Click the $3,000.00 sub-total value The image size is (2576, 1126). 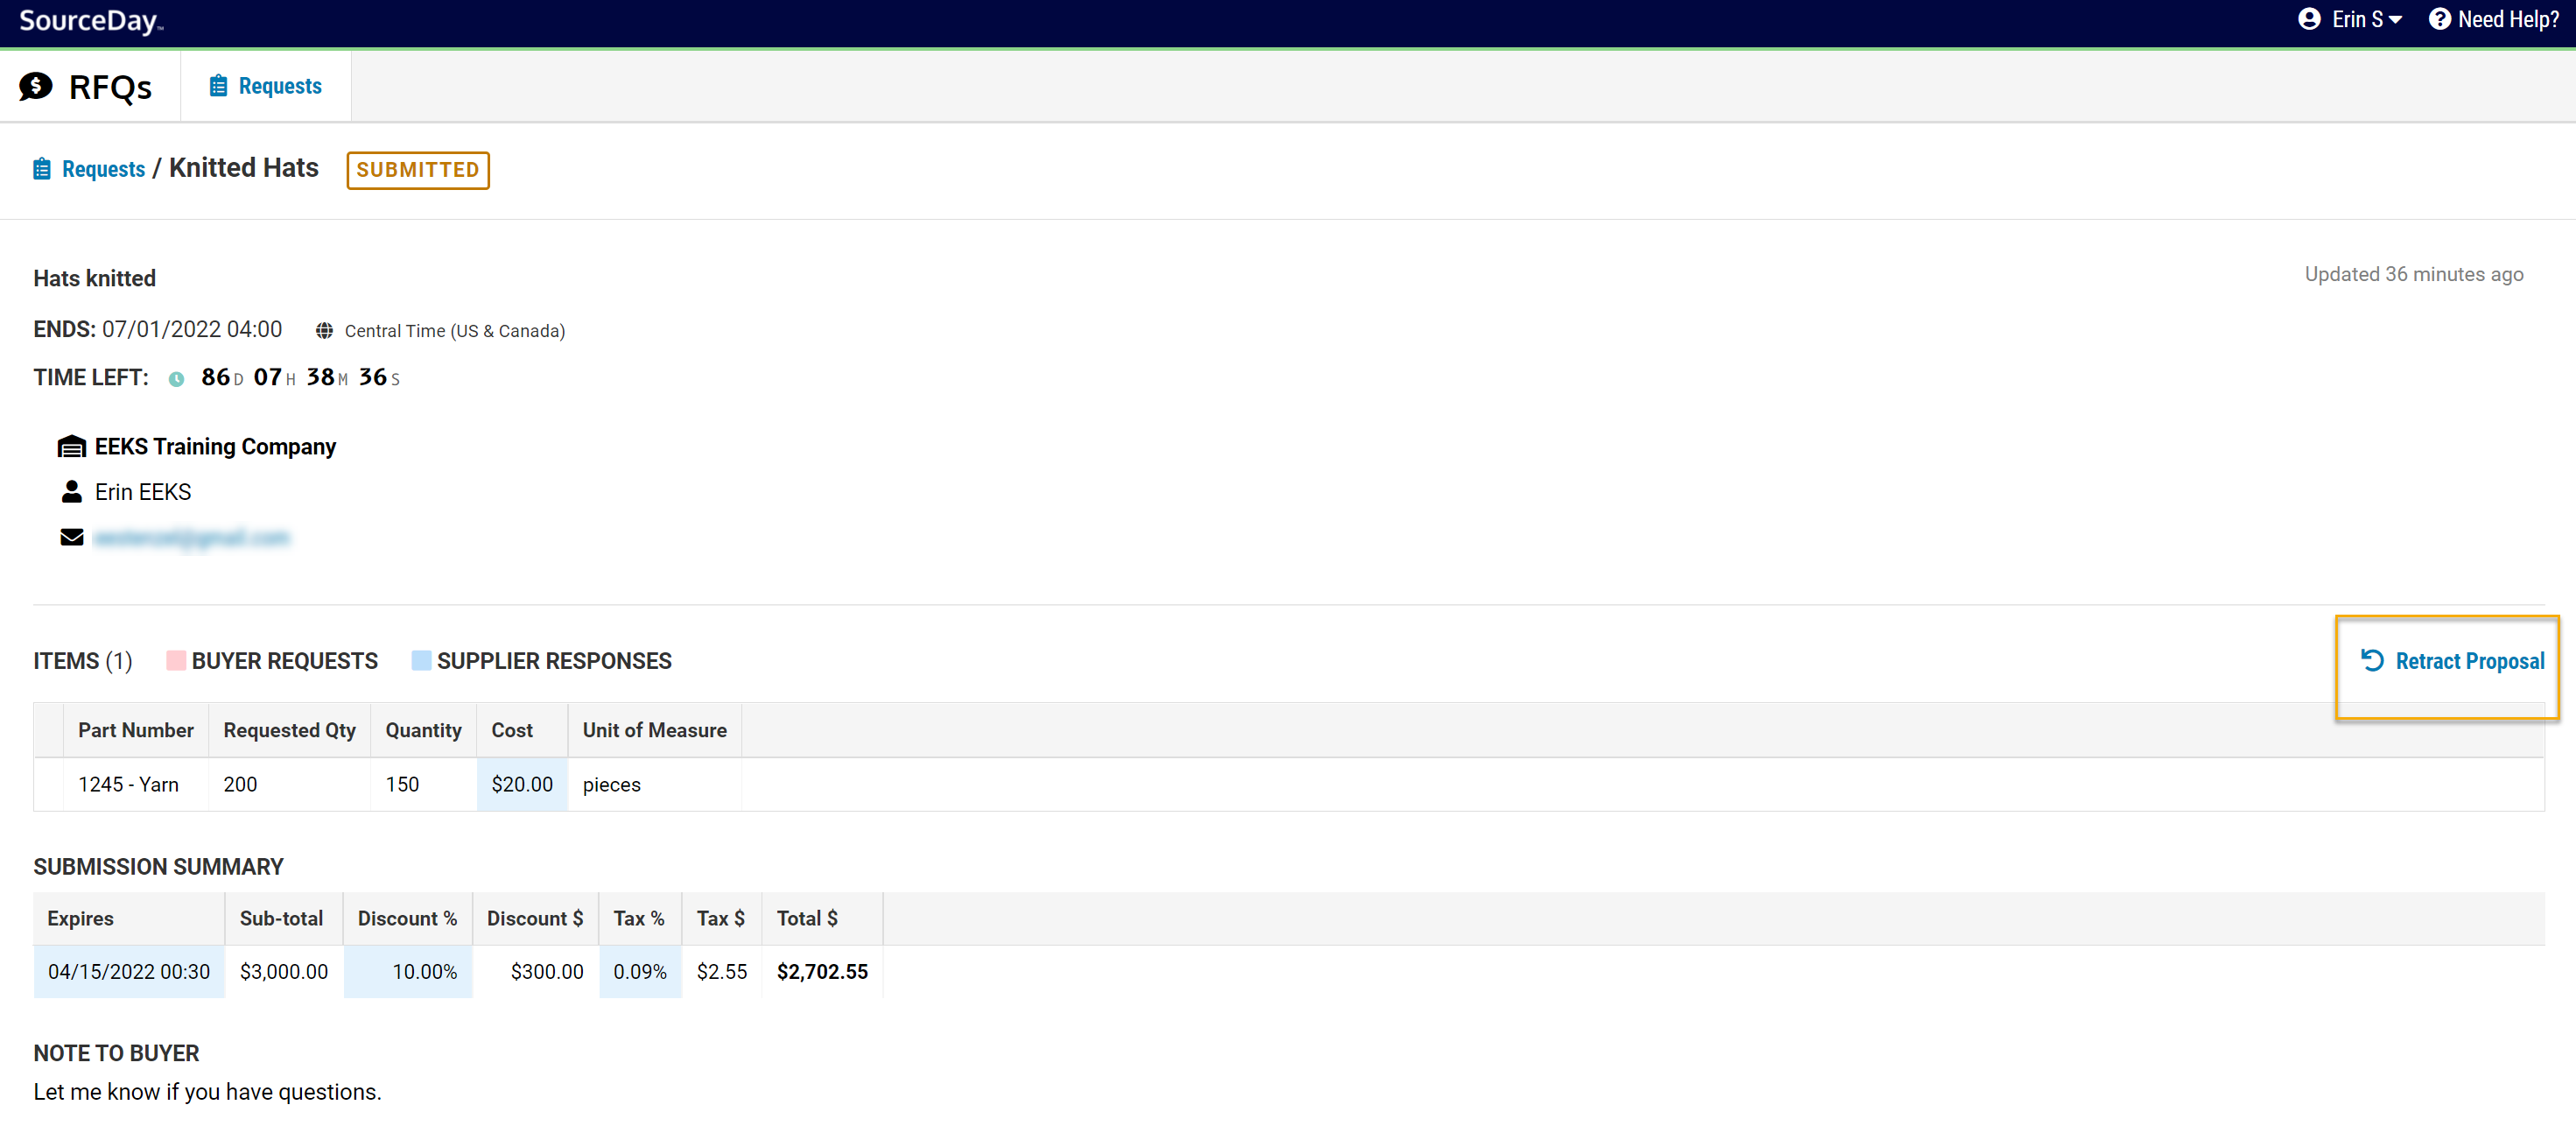[284, 972]
